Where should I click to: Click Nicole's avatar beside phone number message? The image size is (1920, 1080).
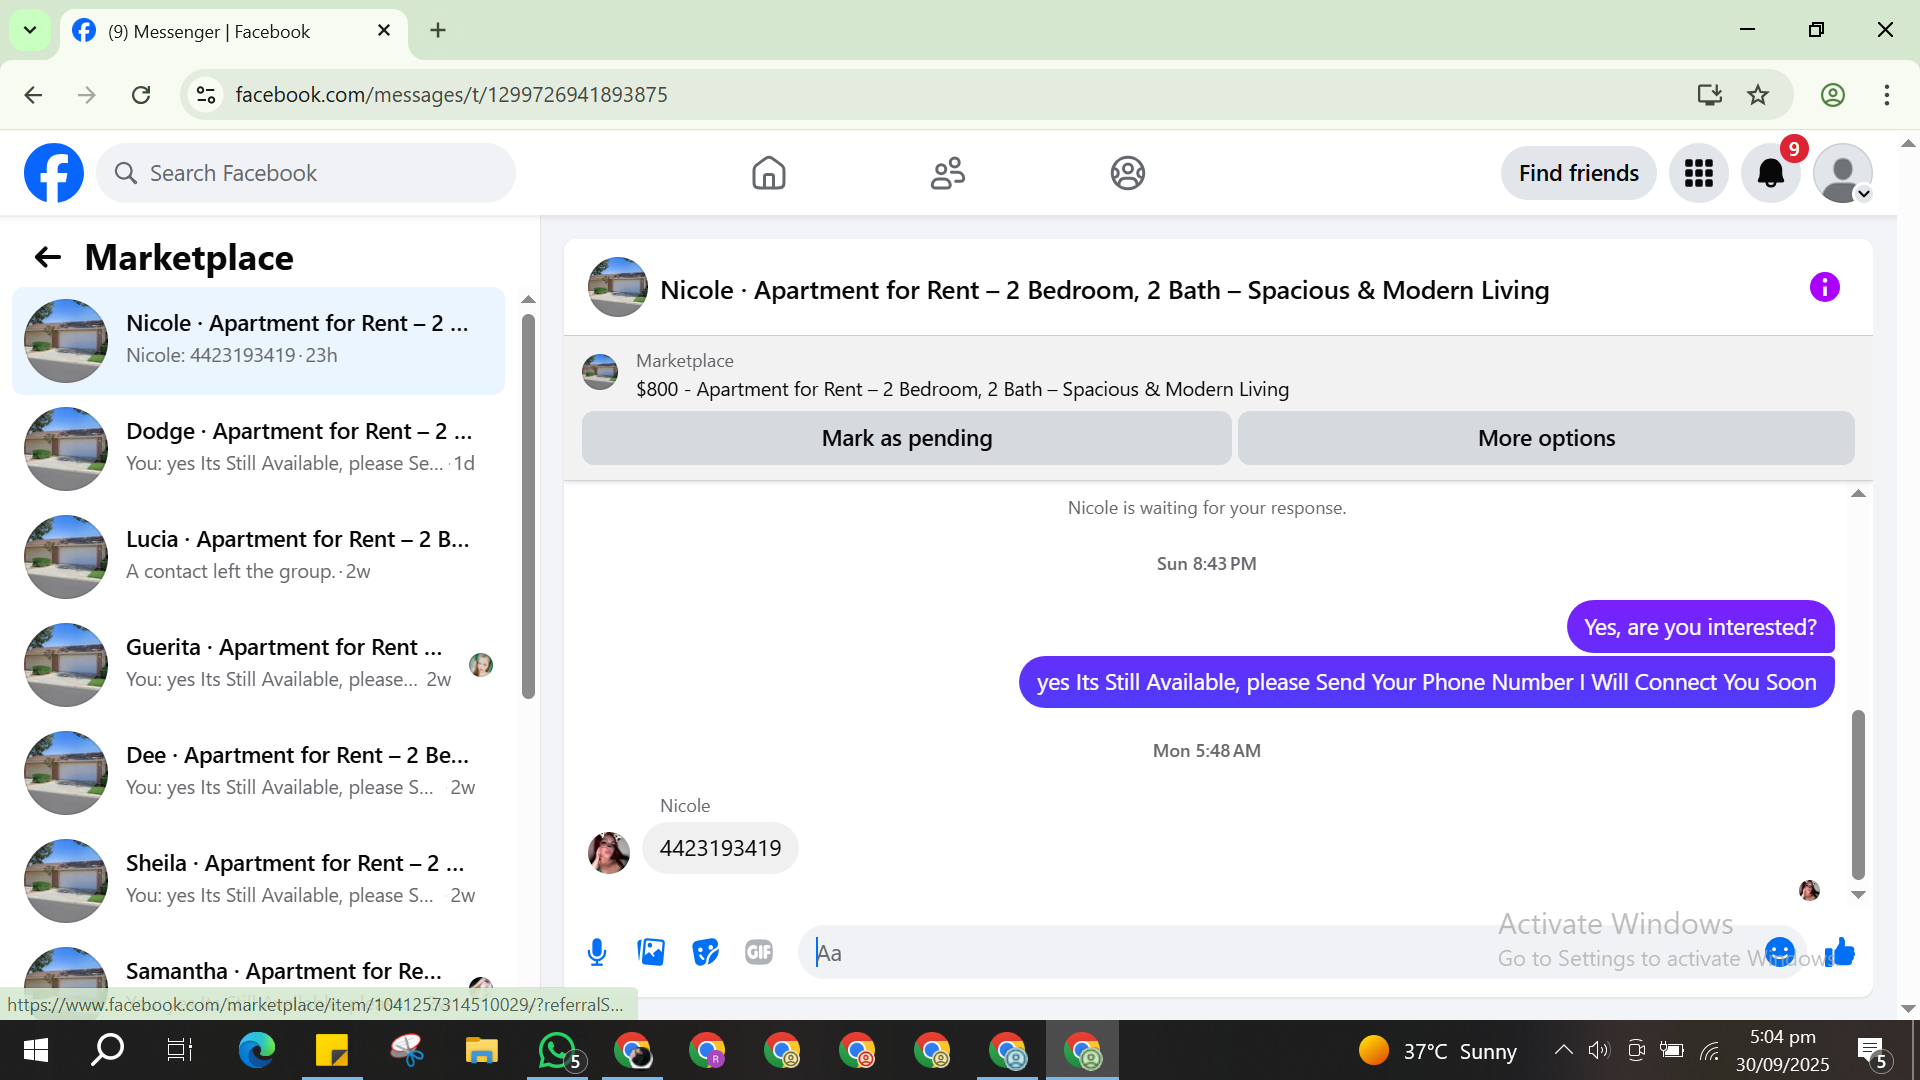(609, 852)
